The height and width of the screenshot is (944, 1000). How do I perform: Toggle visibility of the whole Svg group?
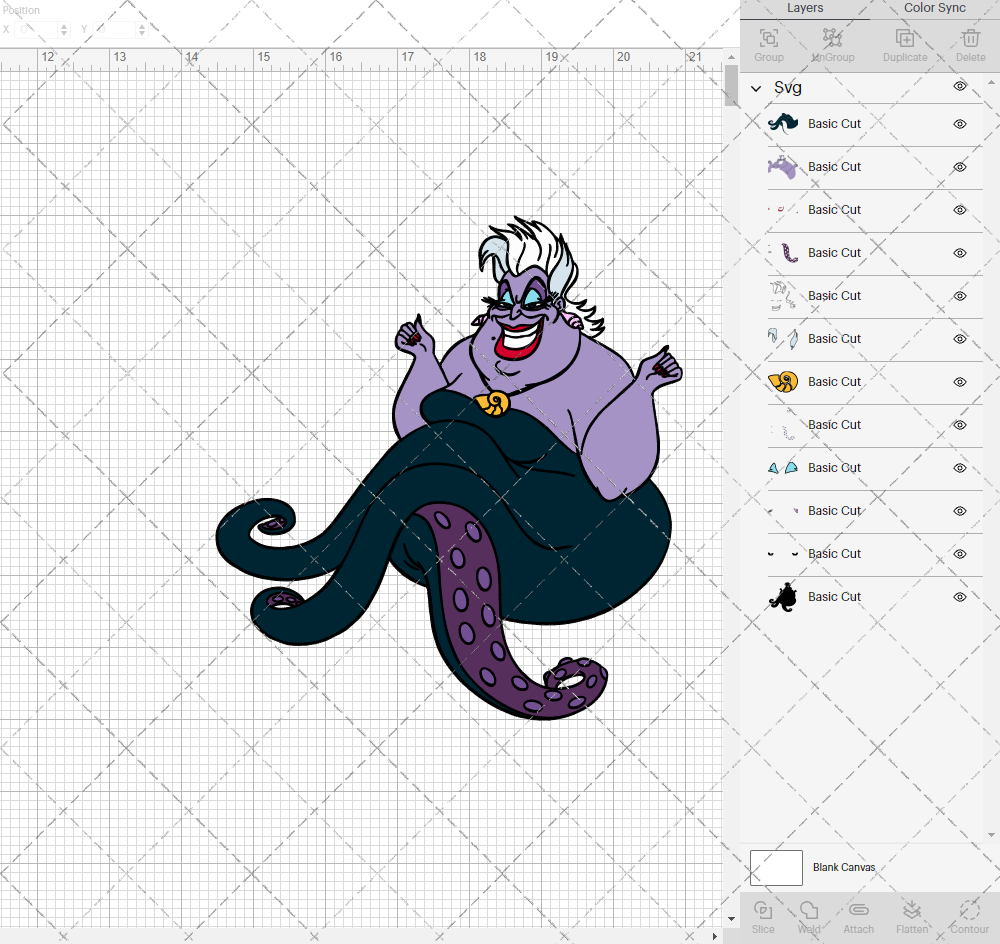click(x=960, y=86)
